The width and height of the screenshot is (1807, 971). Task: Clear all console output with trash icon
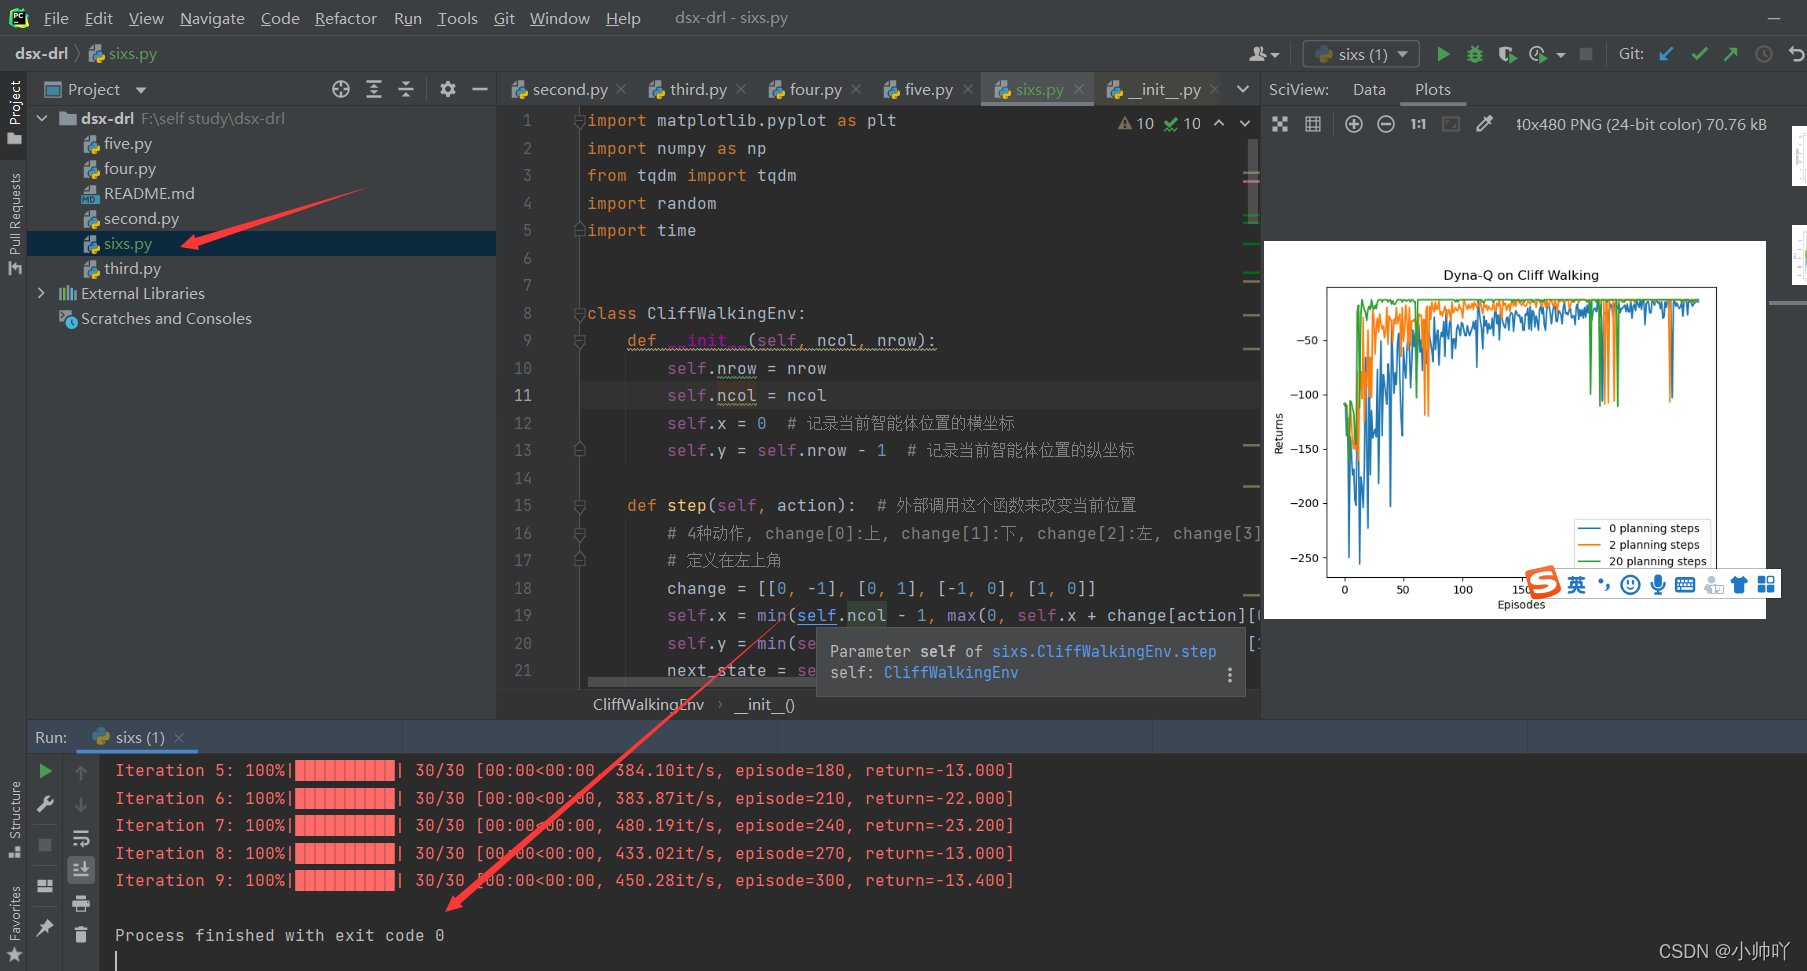click(81, 935)
